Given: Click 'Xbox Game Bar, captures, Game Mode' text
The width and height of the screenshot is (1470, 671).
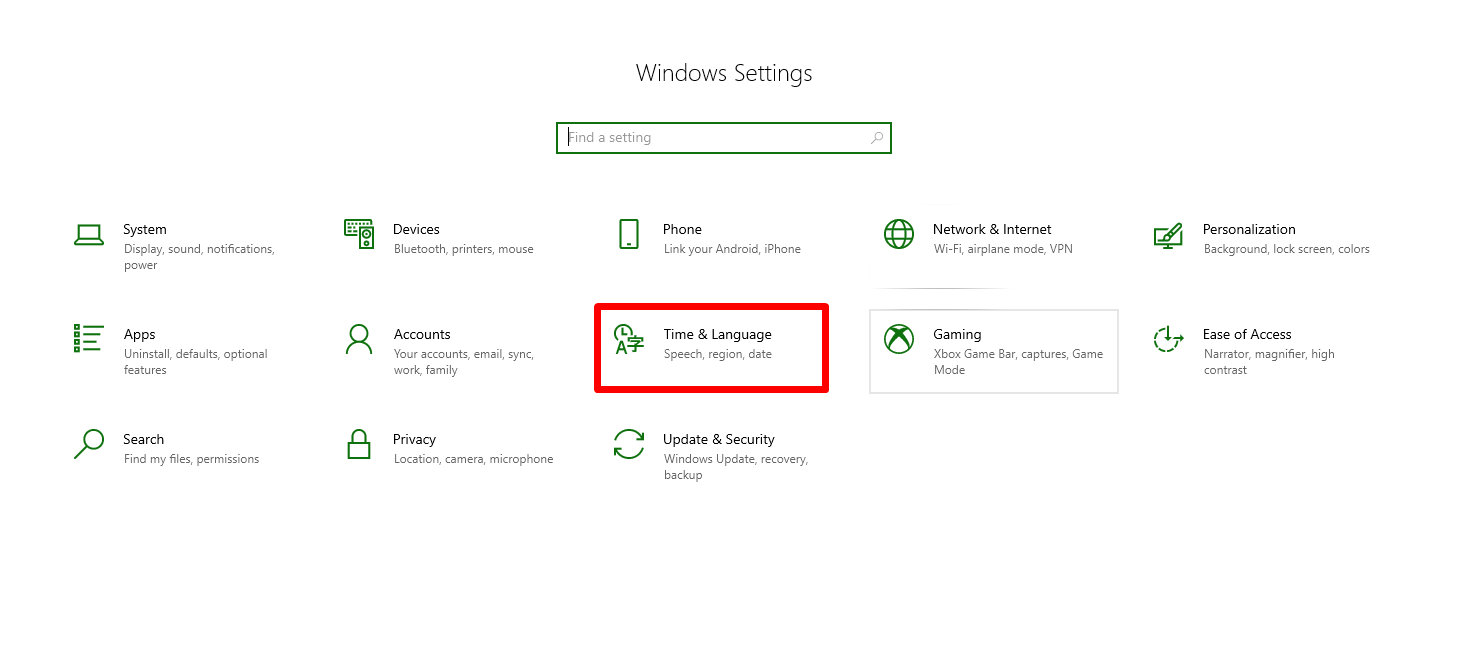Looking at the screenshot, I should [x=1018, y=362].
